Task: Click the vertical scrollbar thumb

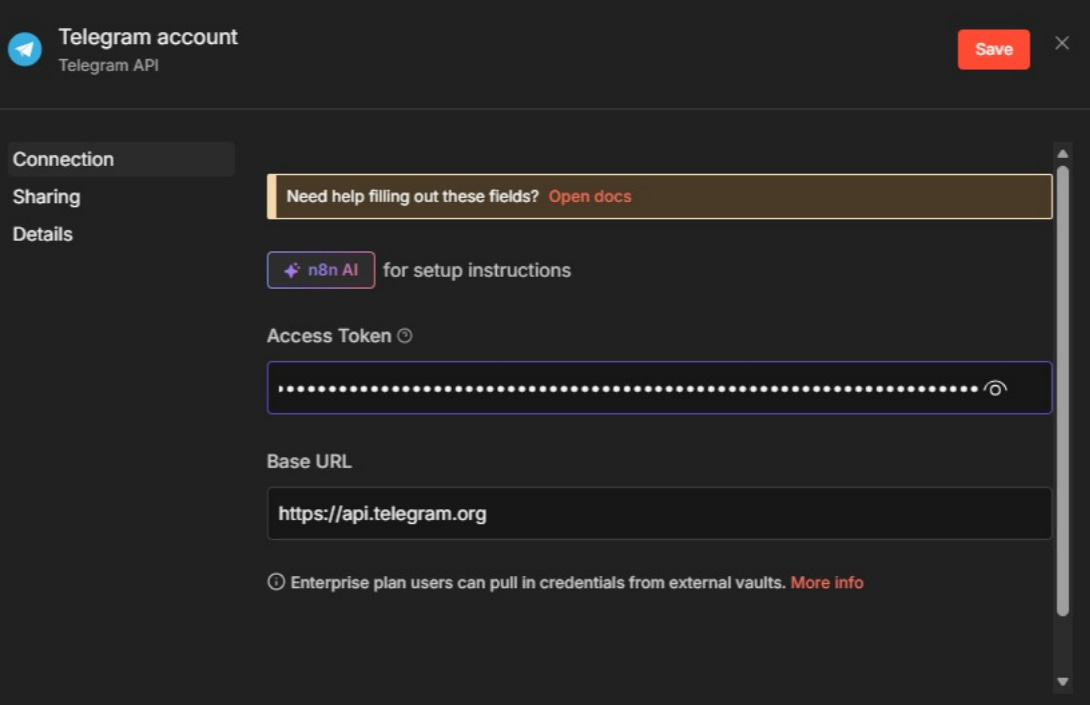Action: (x=1062, y=391)
